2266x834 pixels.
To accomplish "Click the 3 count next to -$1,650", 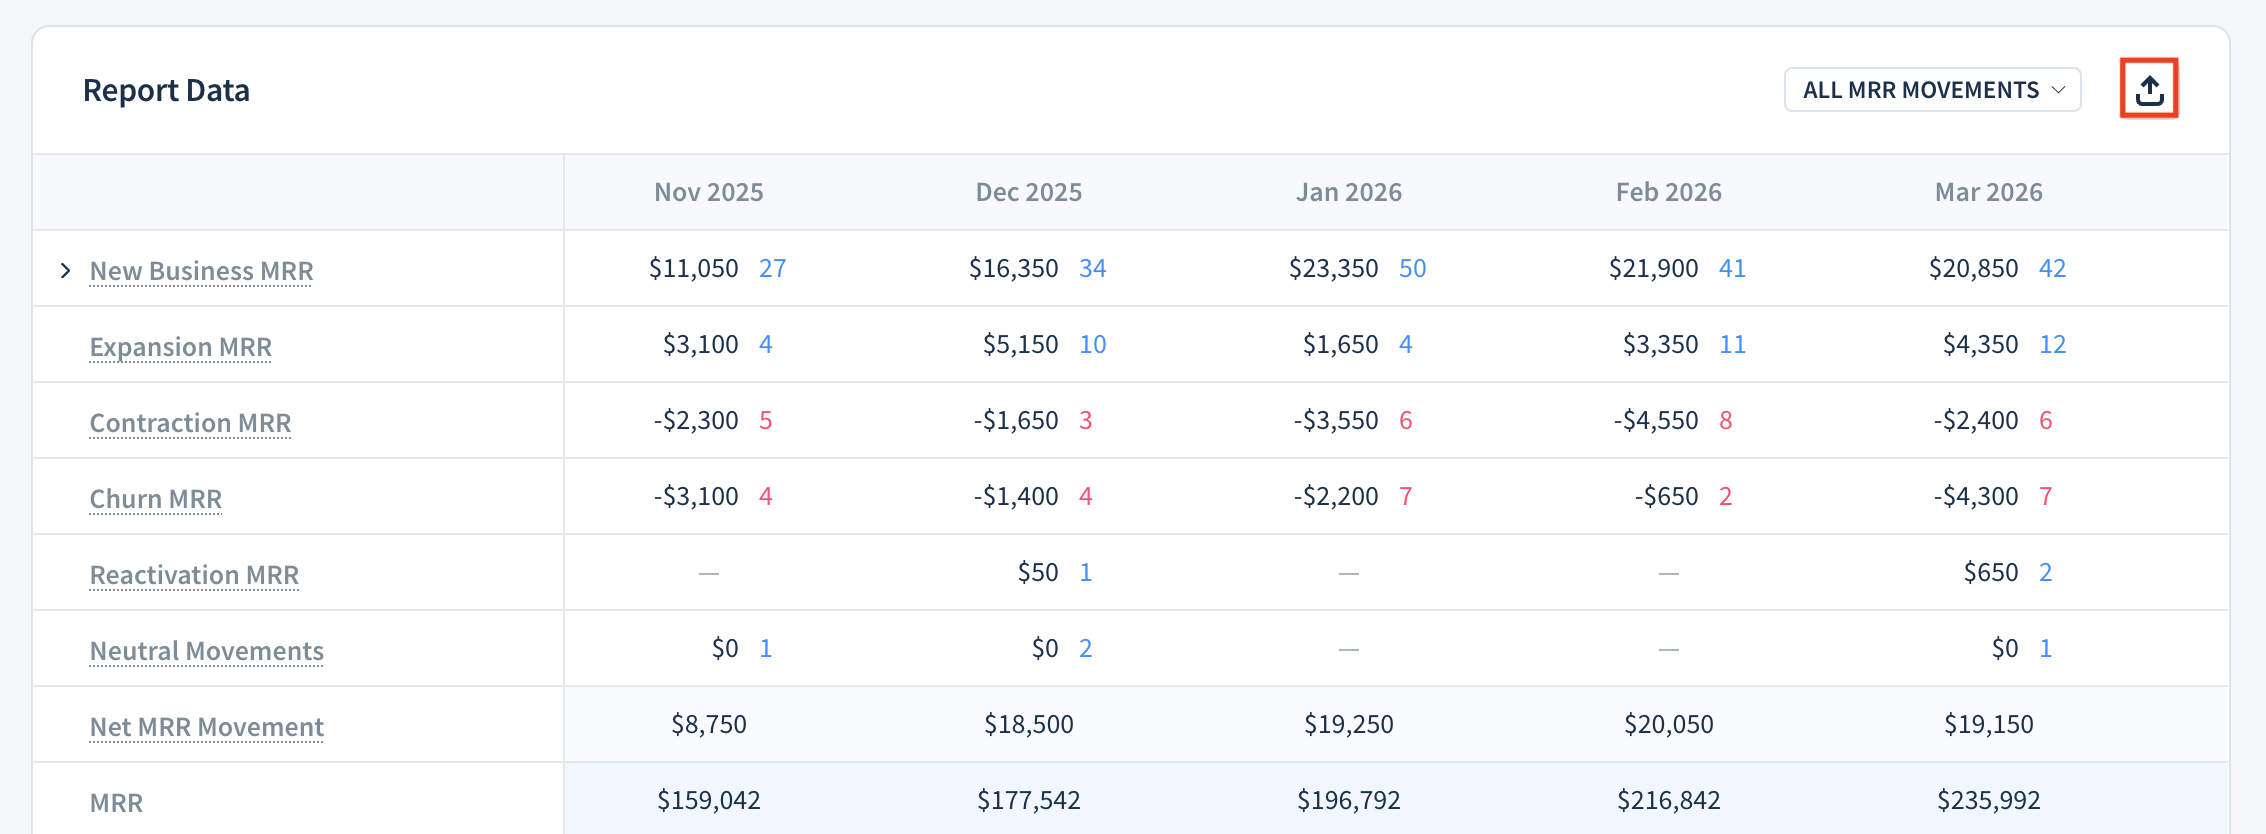I will [x=1086, y=420].
